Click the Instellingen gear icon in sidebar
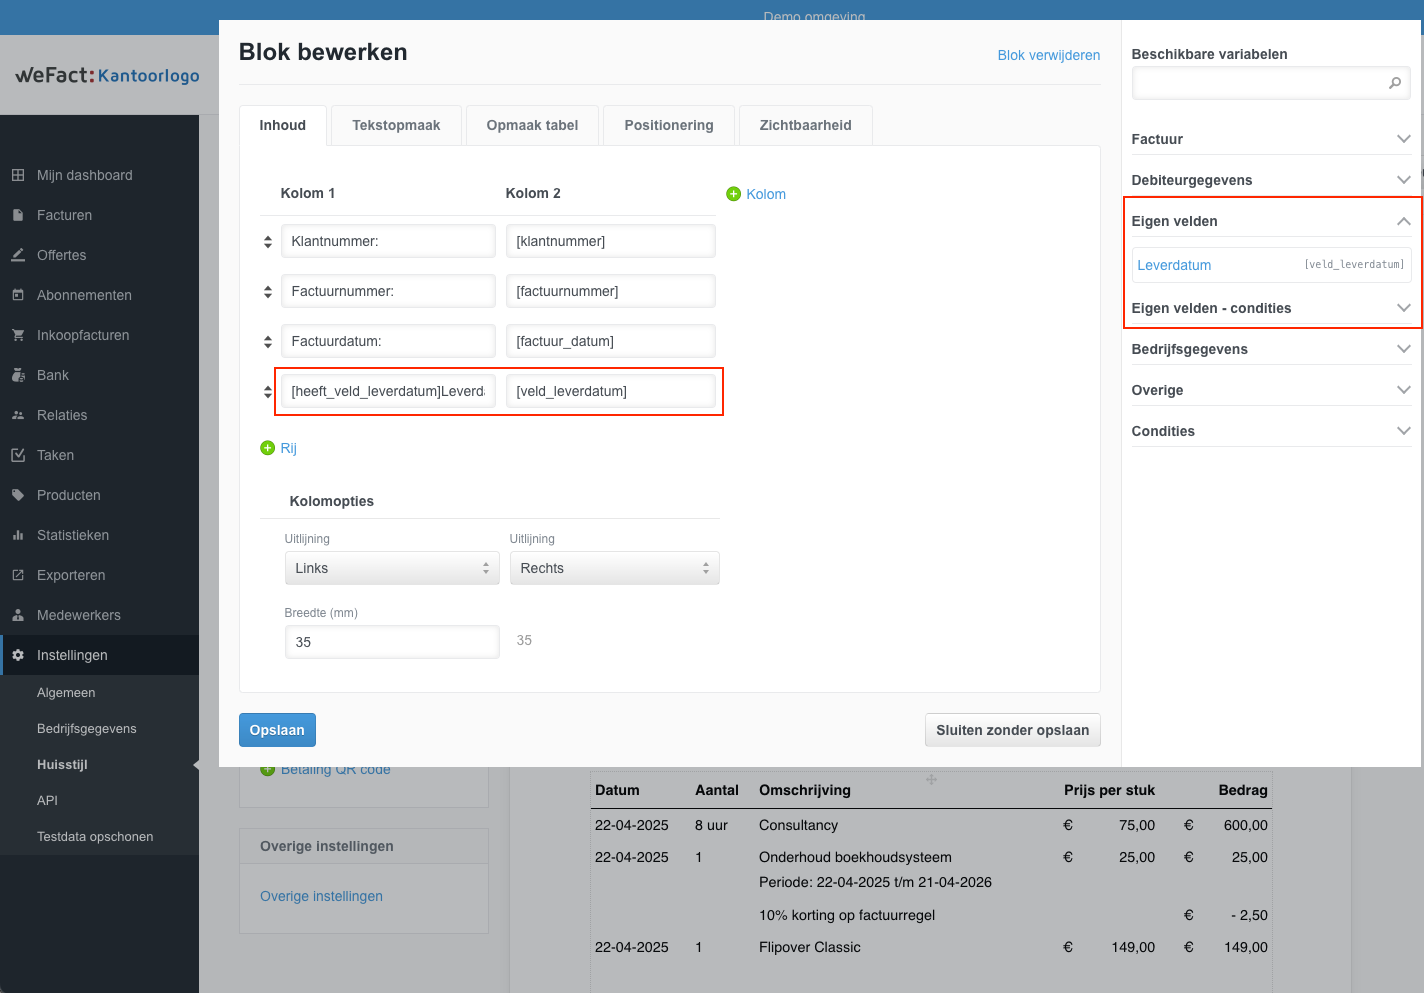The image size is (1424, 993). pos(18,655)
